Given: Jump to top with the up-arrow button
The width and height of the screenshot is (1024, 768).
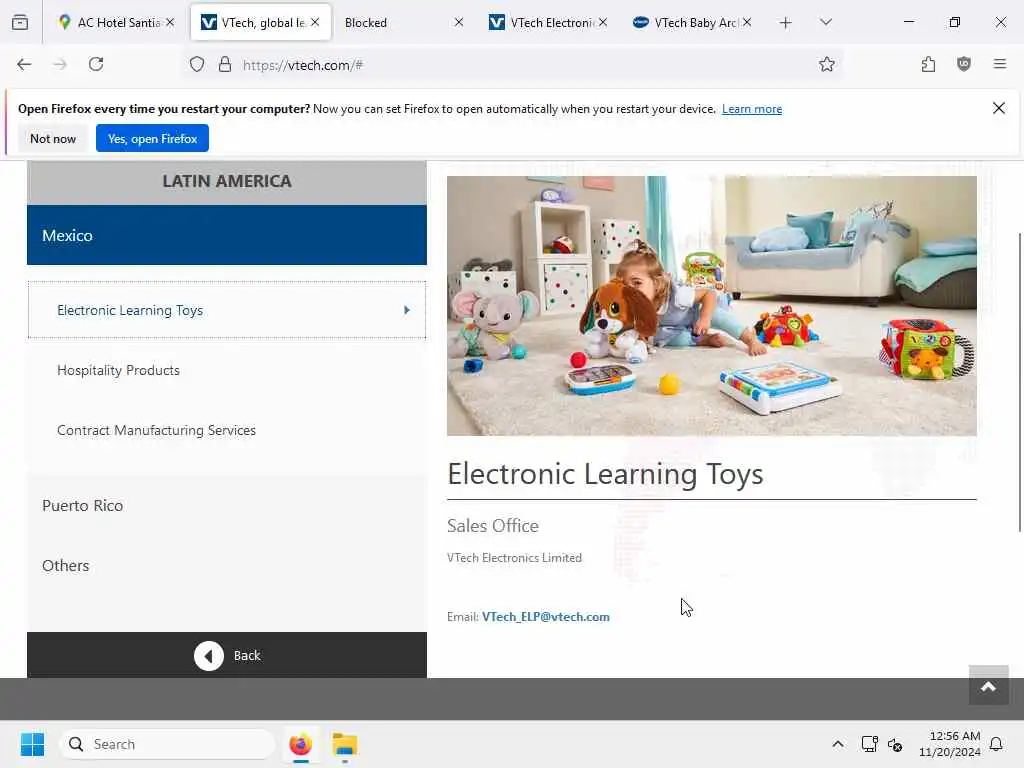Looking at the screenshot, I should coord(988,686).
